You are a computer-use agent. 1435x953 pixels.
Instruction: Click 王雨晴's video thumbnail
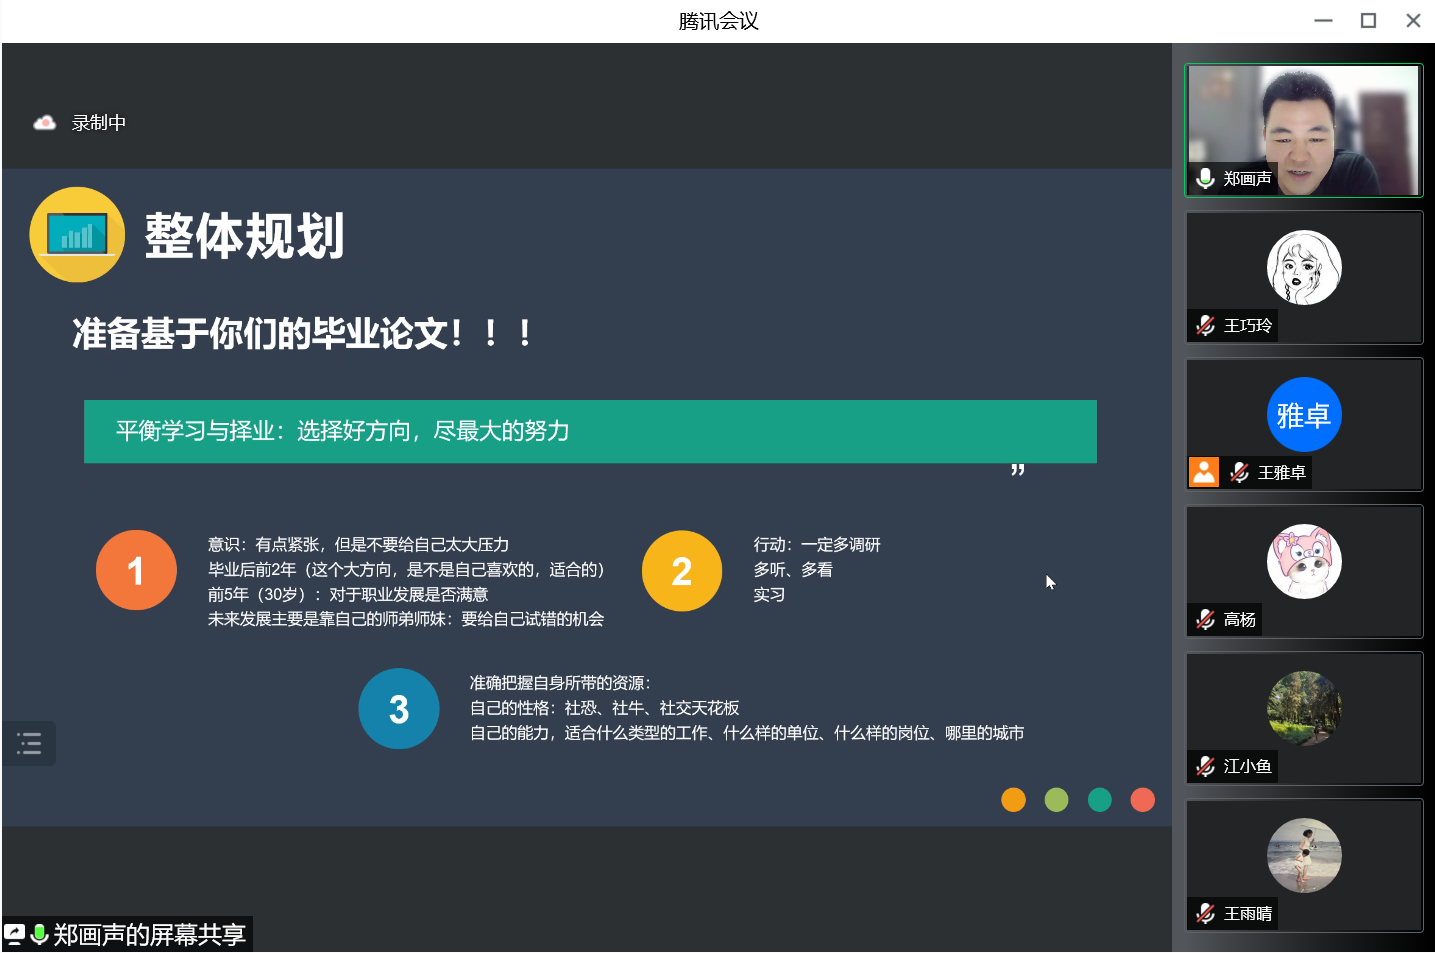click(x=1304, y=855)
